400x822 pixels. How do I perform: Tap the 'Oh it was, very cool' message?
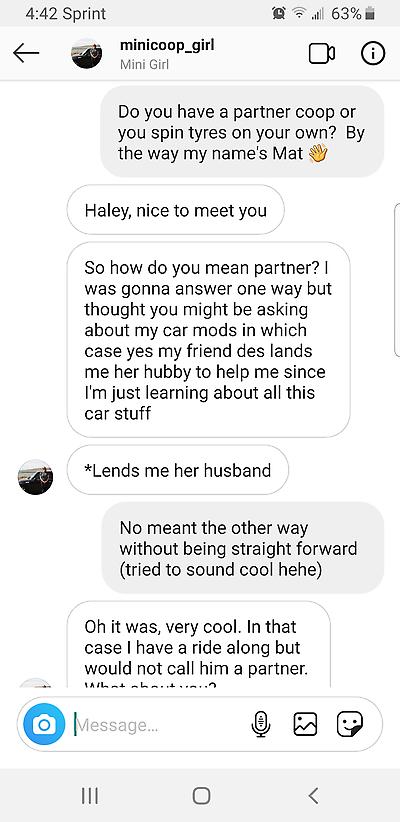point(199,645)
